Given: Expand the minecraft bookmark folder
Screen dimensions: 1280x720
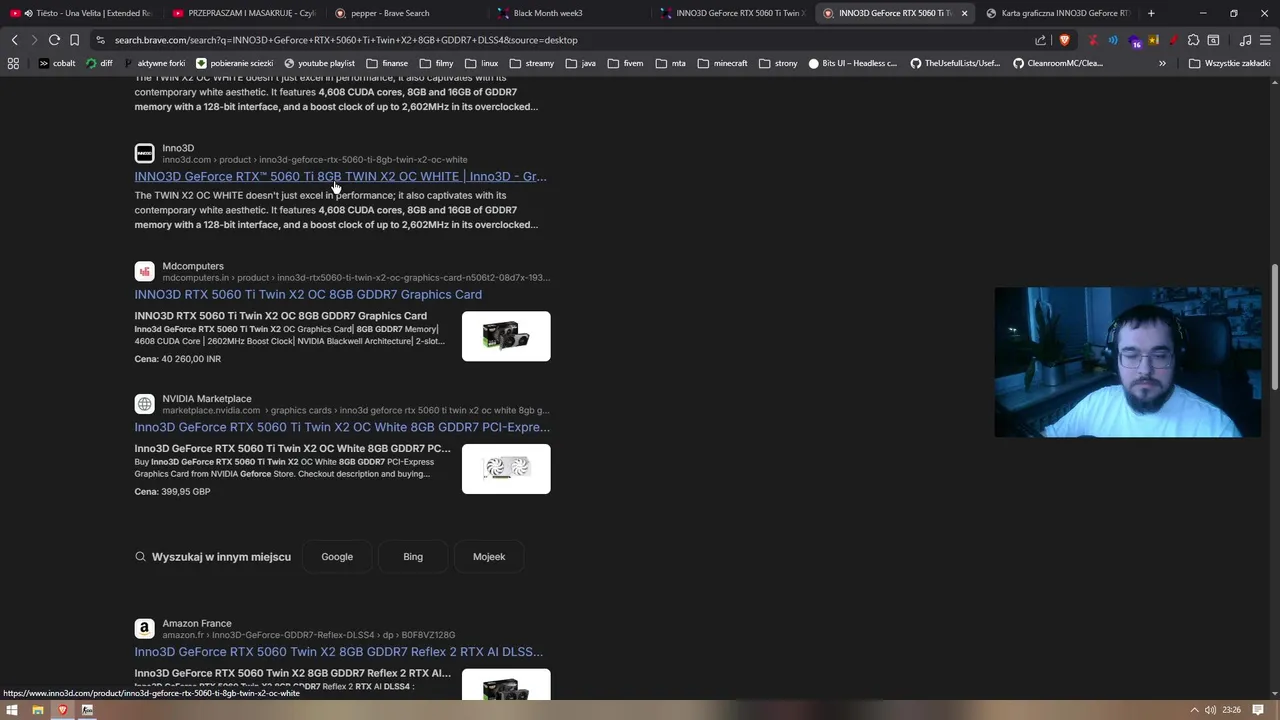Looking at the screenshot, I should [722, 63].
